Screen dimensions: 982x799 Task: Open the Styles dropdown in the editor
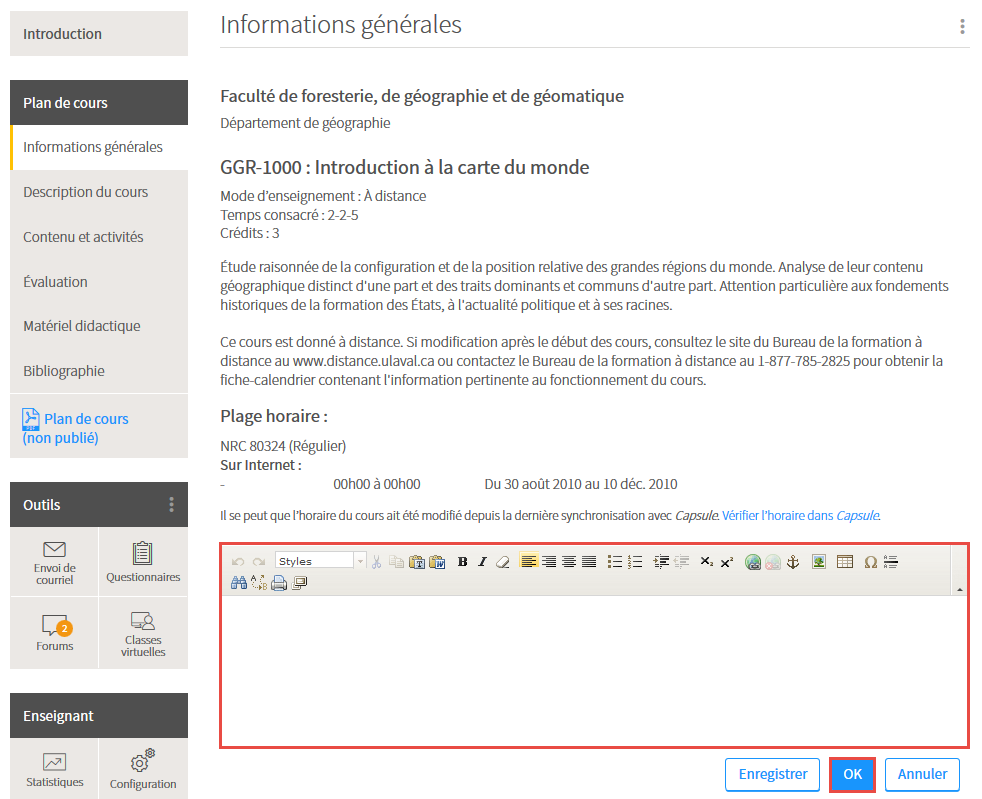pos(320,561)
